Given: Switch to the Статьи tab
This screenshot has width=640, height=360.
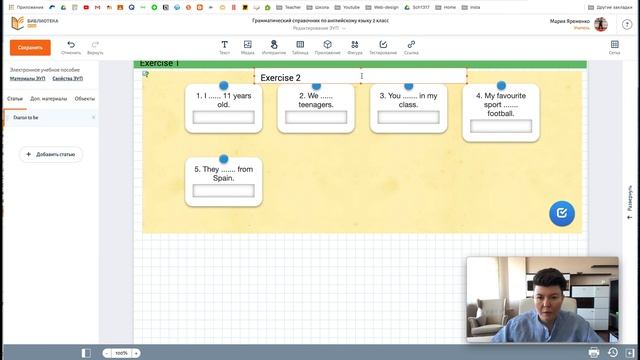Looking at the screenshot, I should coord(15,99).
